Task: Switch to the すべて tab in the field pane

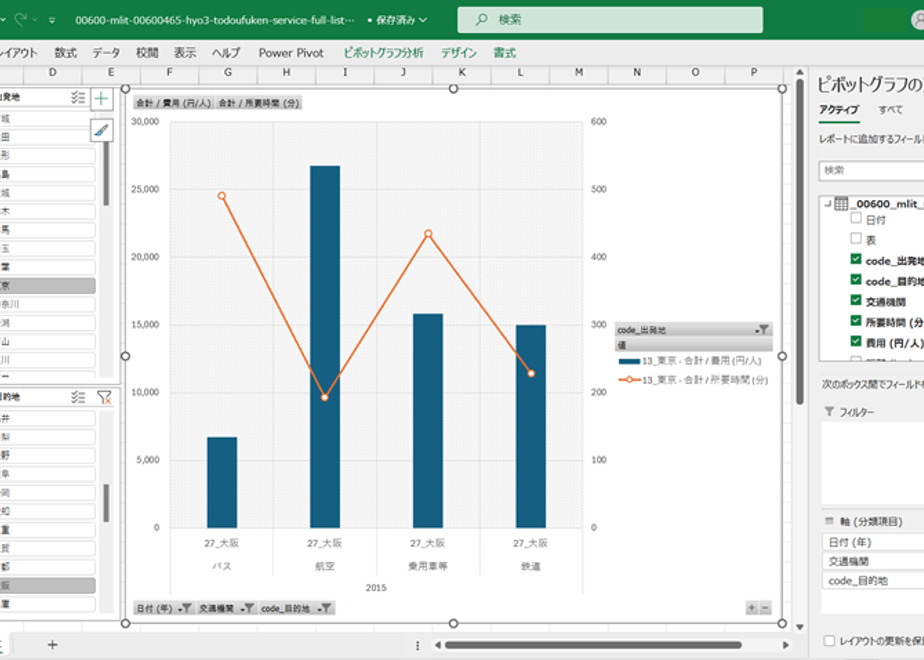Action: pos(890,110)
